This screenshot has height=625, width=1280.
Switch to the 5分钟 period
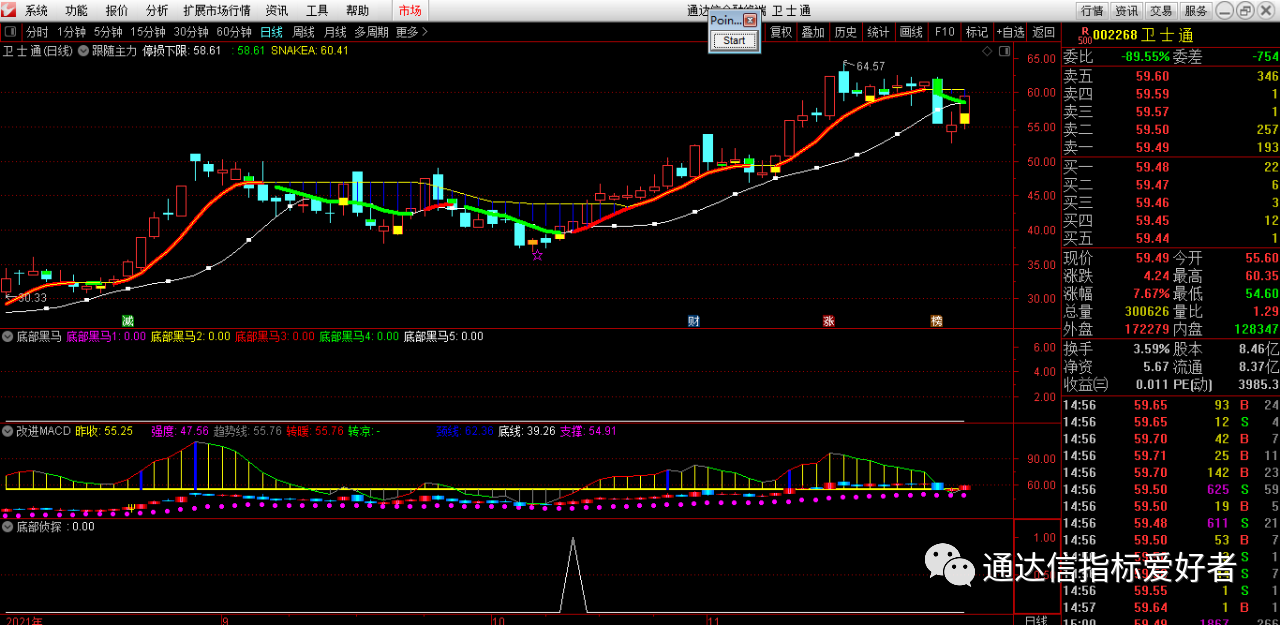[x=108, y=32]
